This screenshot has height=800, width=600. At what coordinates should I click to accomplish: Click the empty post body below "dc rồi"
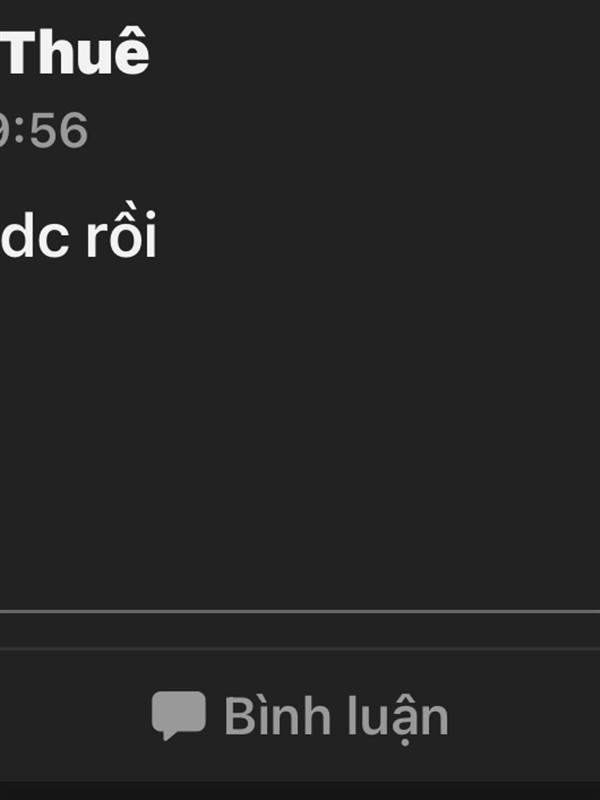[x=300, y=434]
